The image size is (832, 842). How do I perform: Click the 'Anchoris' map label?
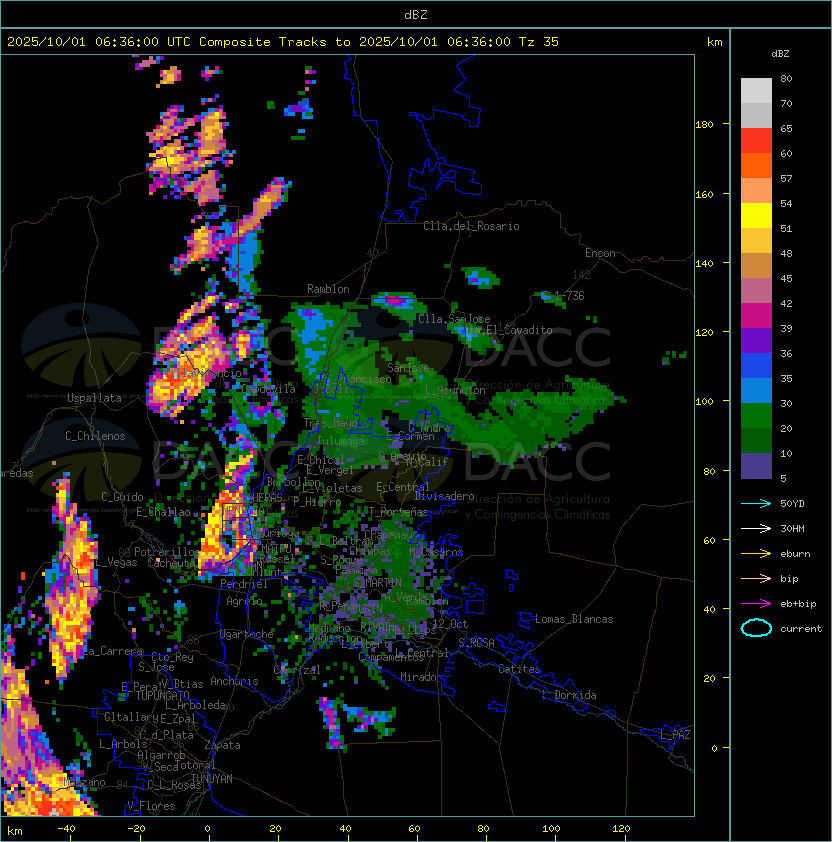point(234,681)
